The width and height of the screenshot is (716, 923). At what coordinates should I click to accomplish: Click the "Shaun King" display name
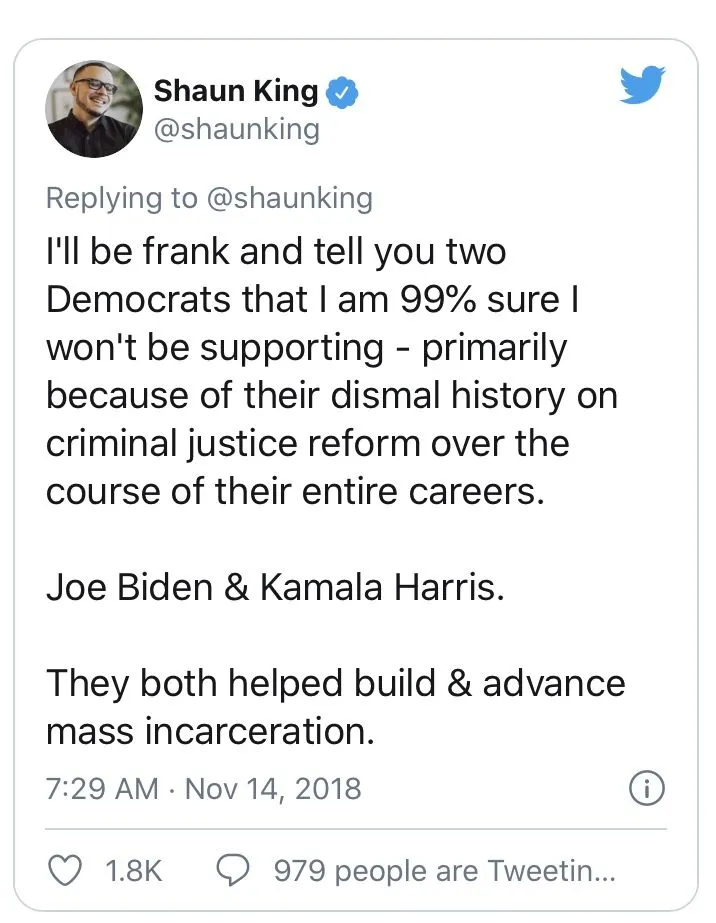[235, 92]
